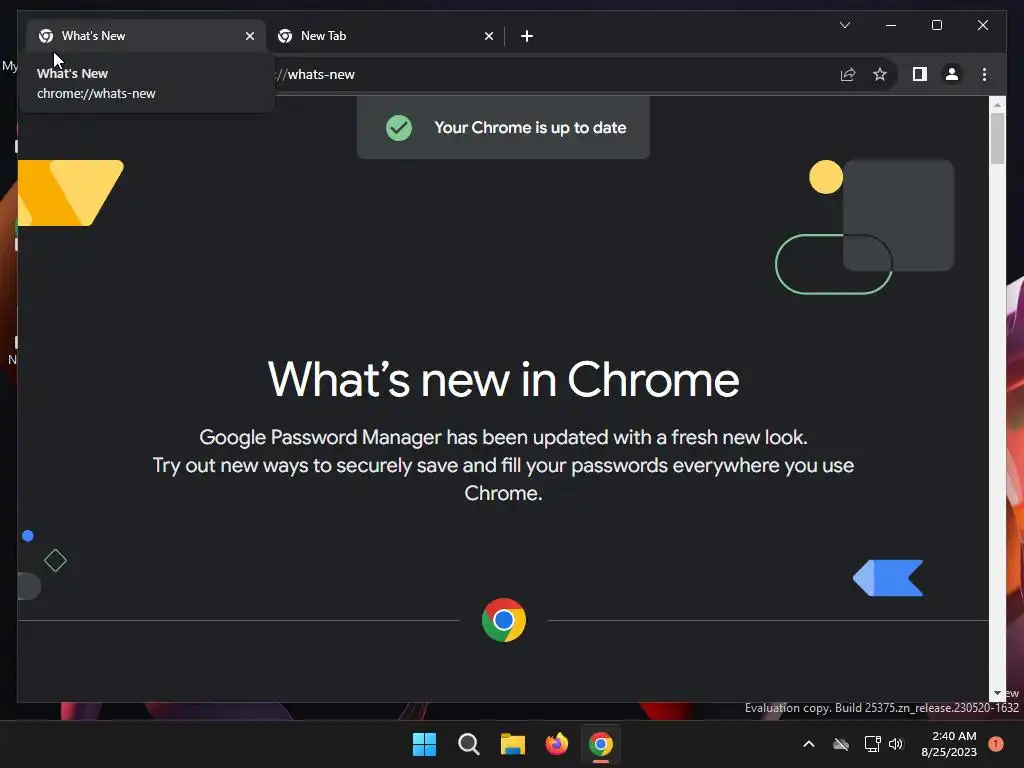Click the share this page icon
The image size is (1024, 768).
tap(848, 74)
